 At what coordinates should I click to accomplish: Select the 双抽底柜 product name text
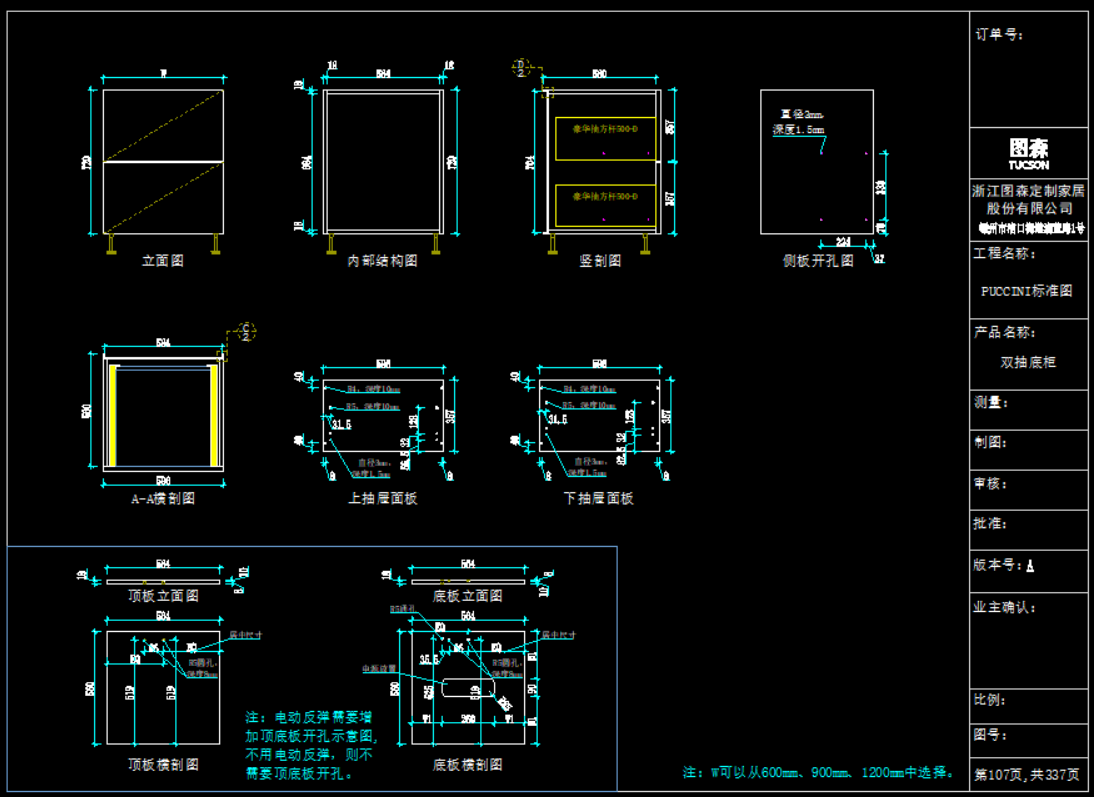pyautogui.click(x=1028, y=362)
